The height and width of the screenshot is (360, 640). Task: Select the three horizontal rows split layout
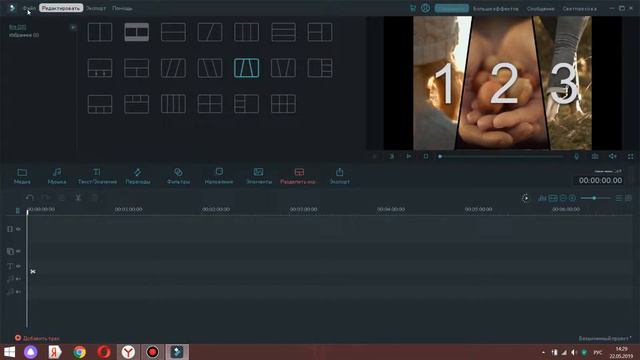(283, 32)
